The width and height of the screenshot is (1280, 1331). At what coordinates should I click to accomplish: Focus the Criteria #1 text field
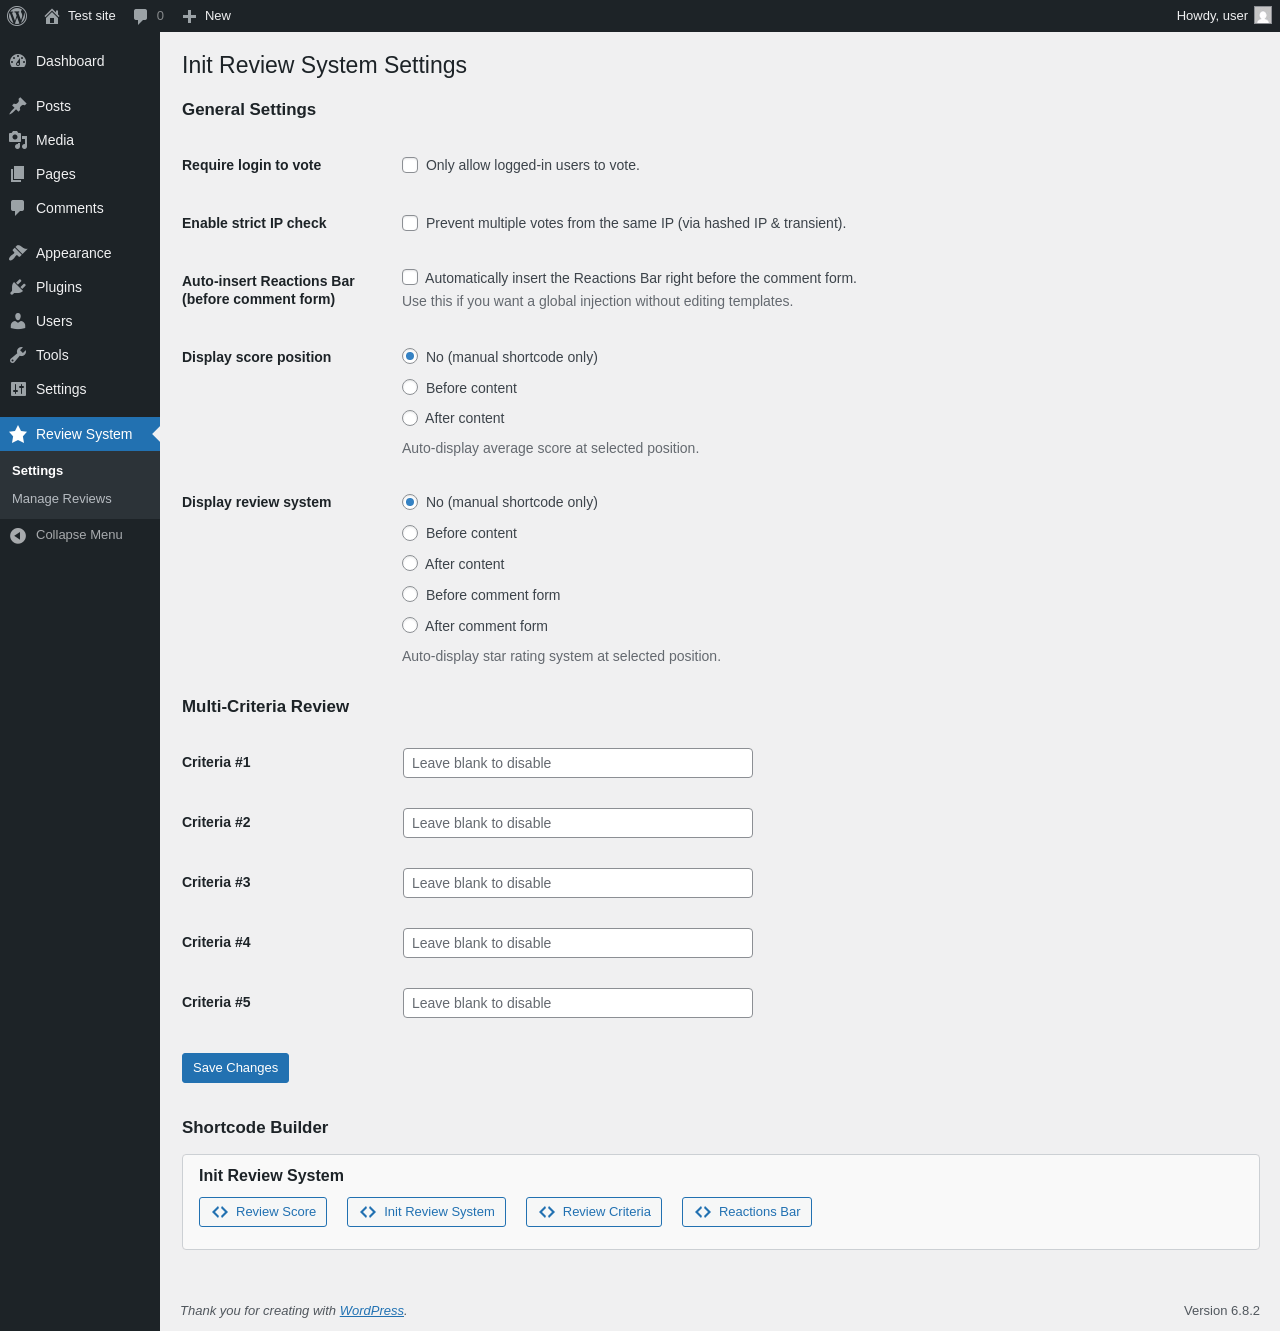[578, 763]
